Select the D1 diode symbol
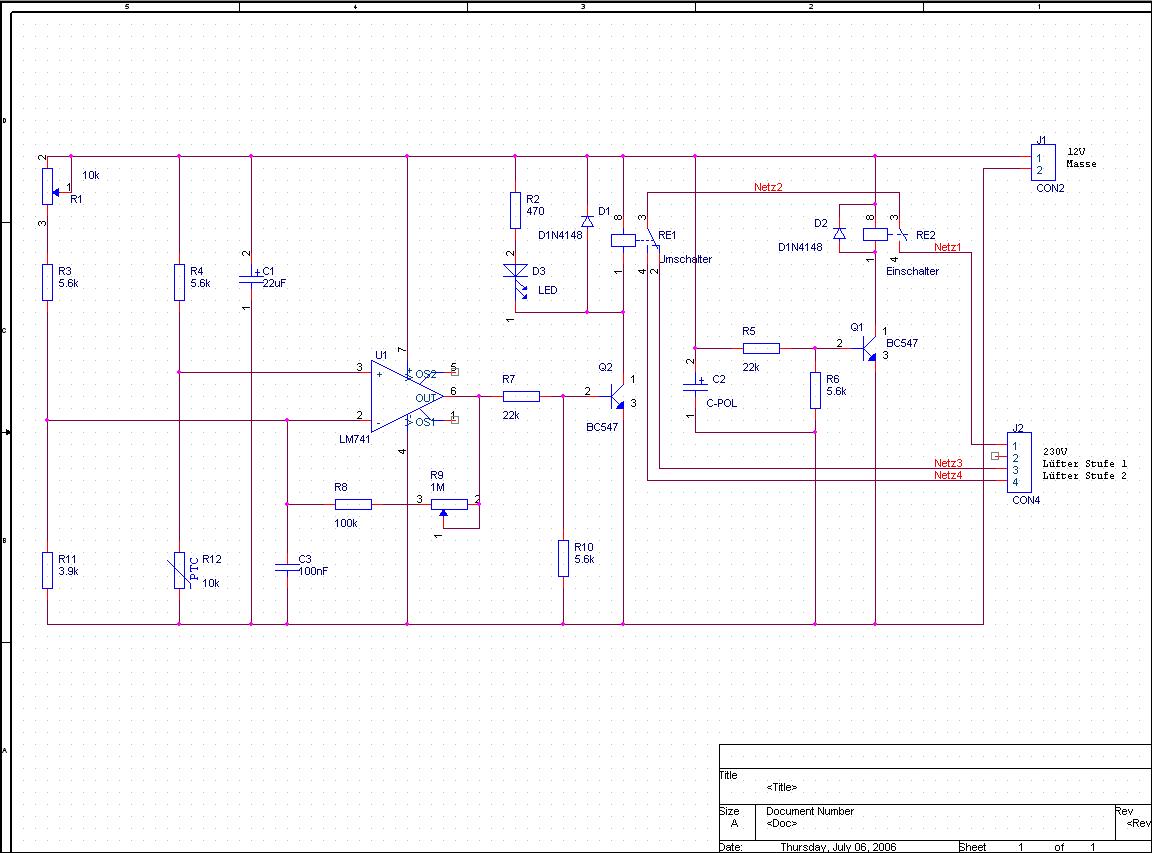Image resolution: width=1152 pixels, height=853 pixels. click(587, 221)
